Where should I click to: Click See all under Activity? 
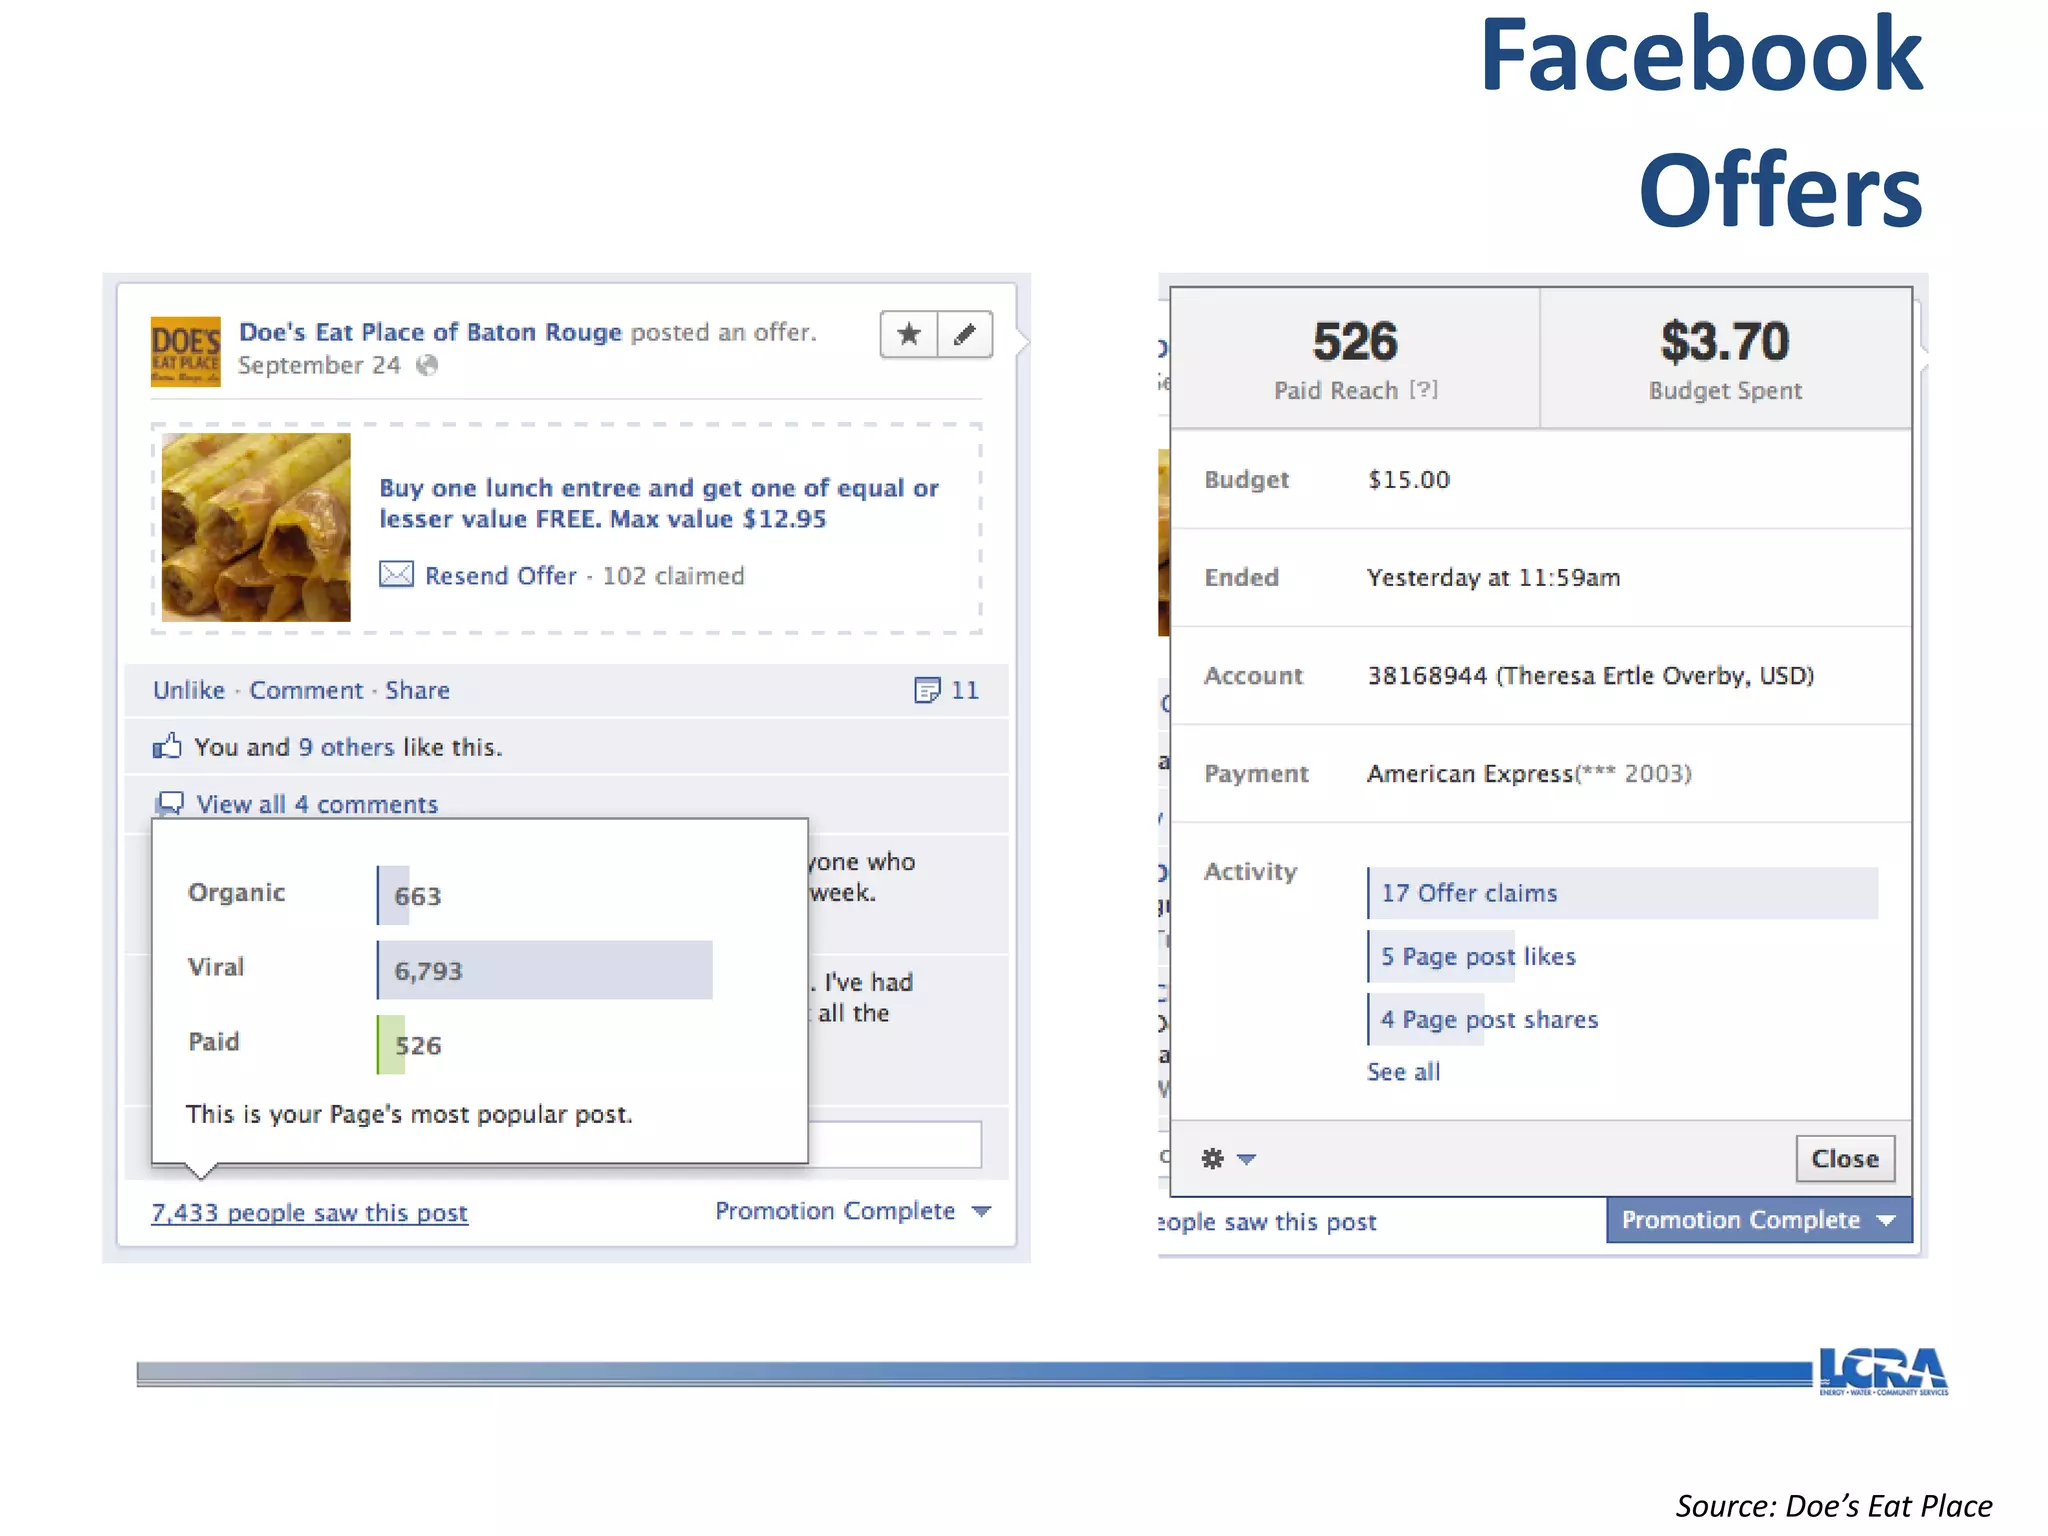click(1403, 1072)
